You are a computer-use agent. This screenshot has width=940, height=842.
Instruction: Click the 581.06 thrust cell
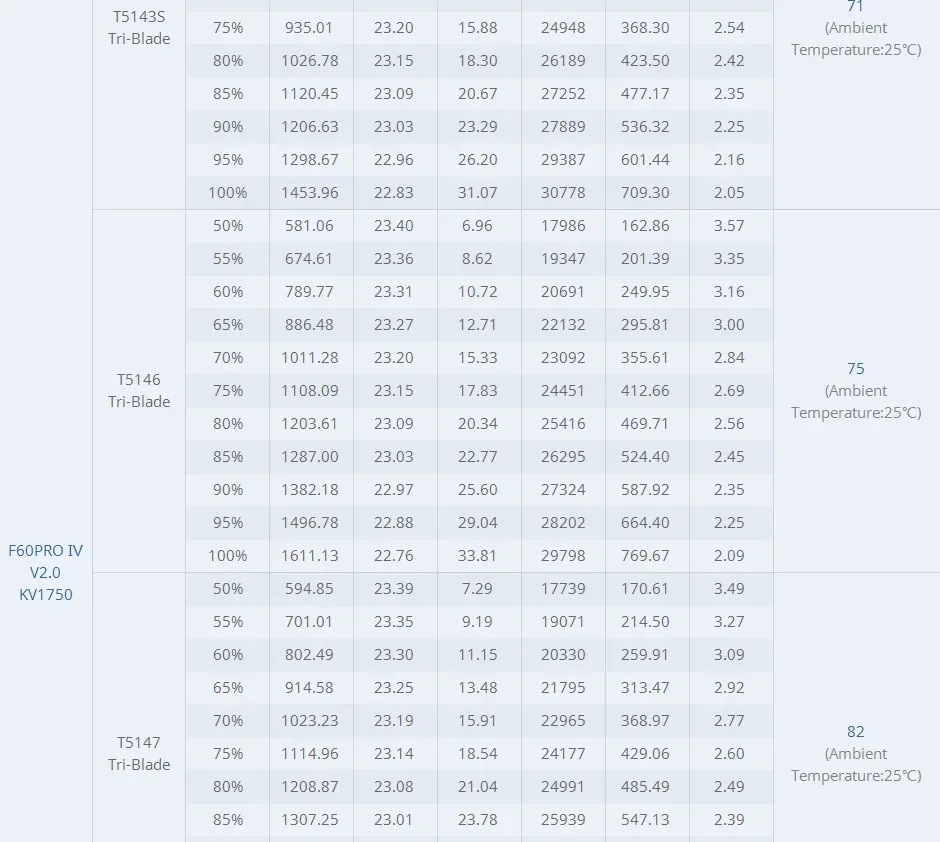pos(310,226)
